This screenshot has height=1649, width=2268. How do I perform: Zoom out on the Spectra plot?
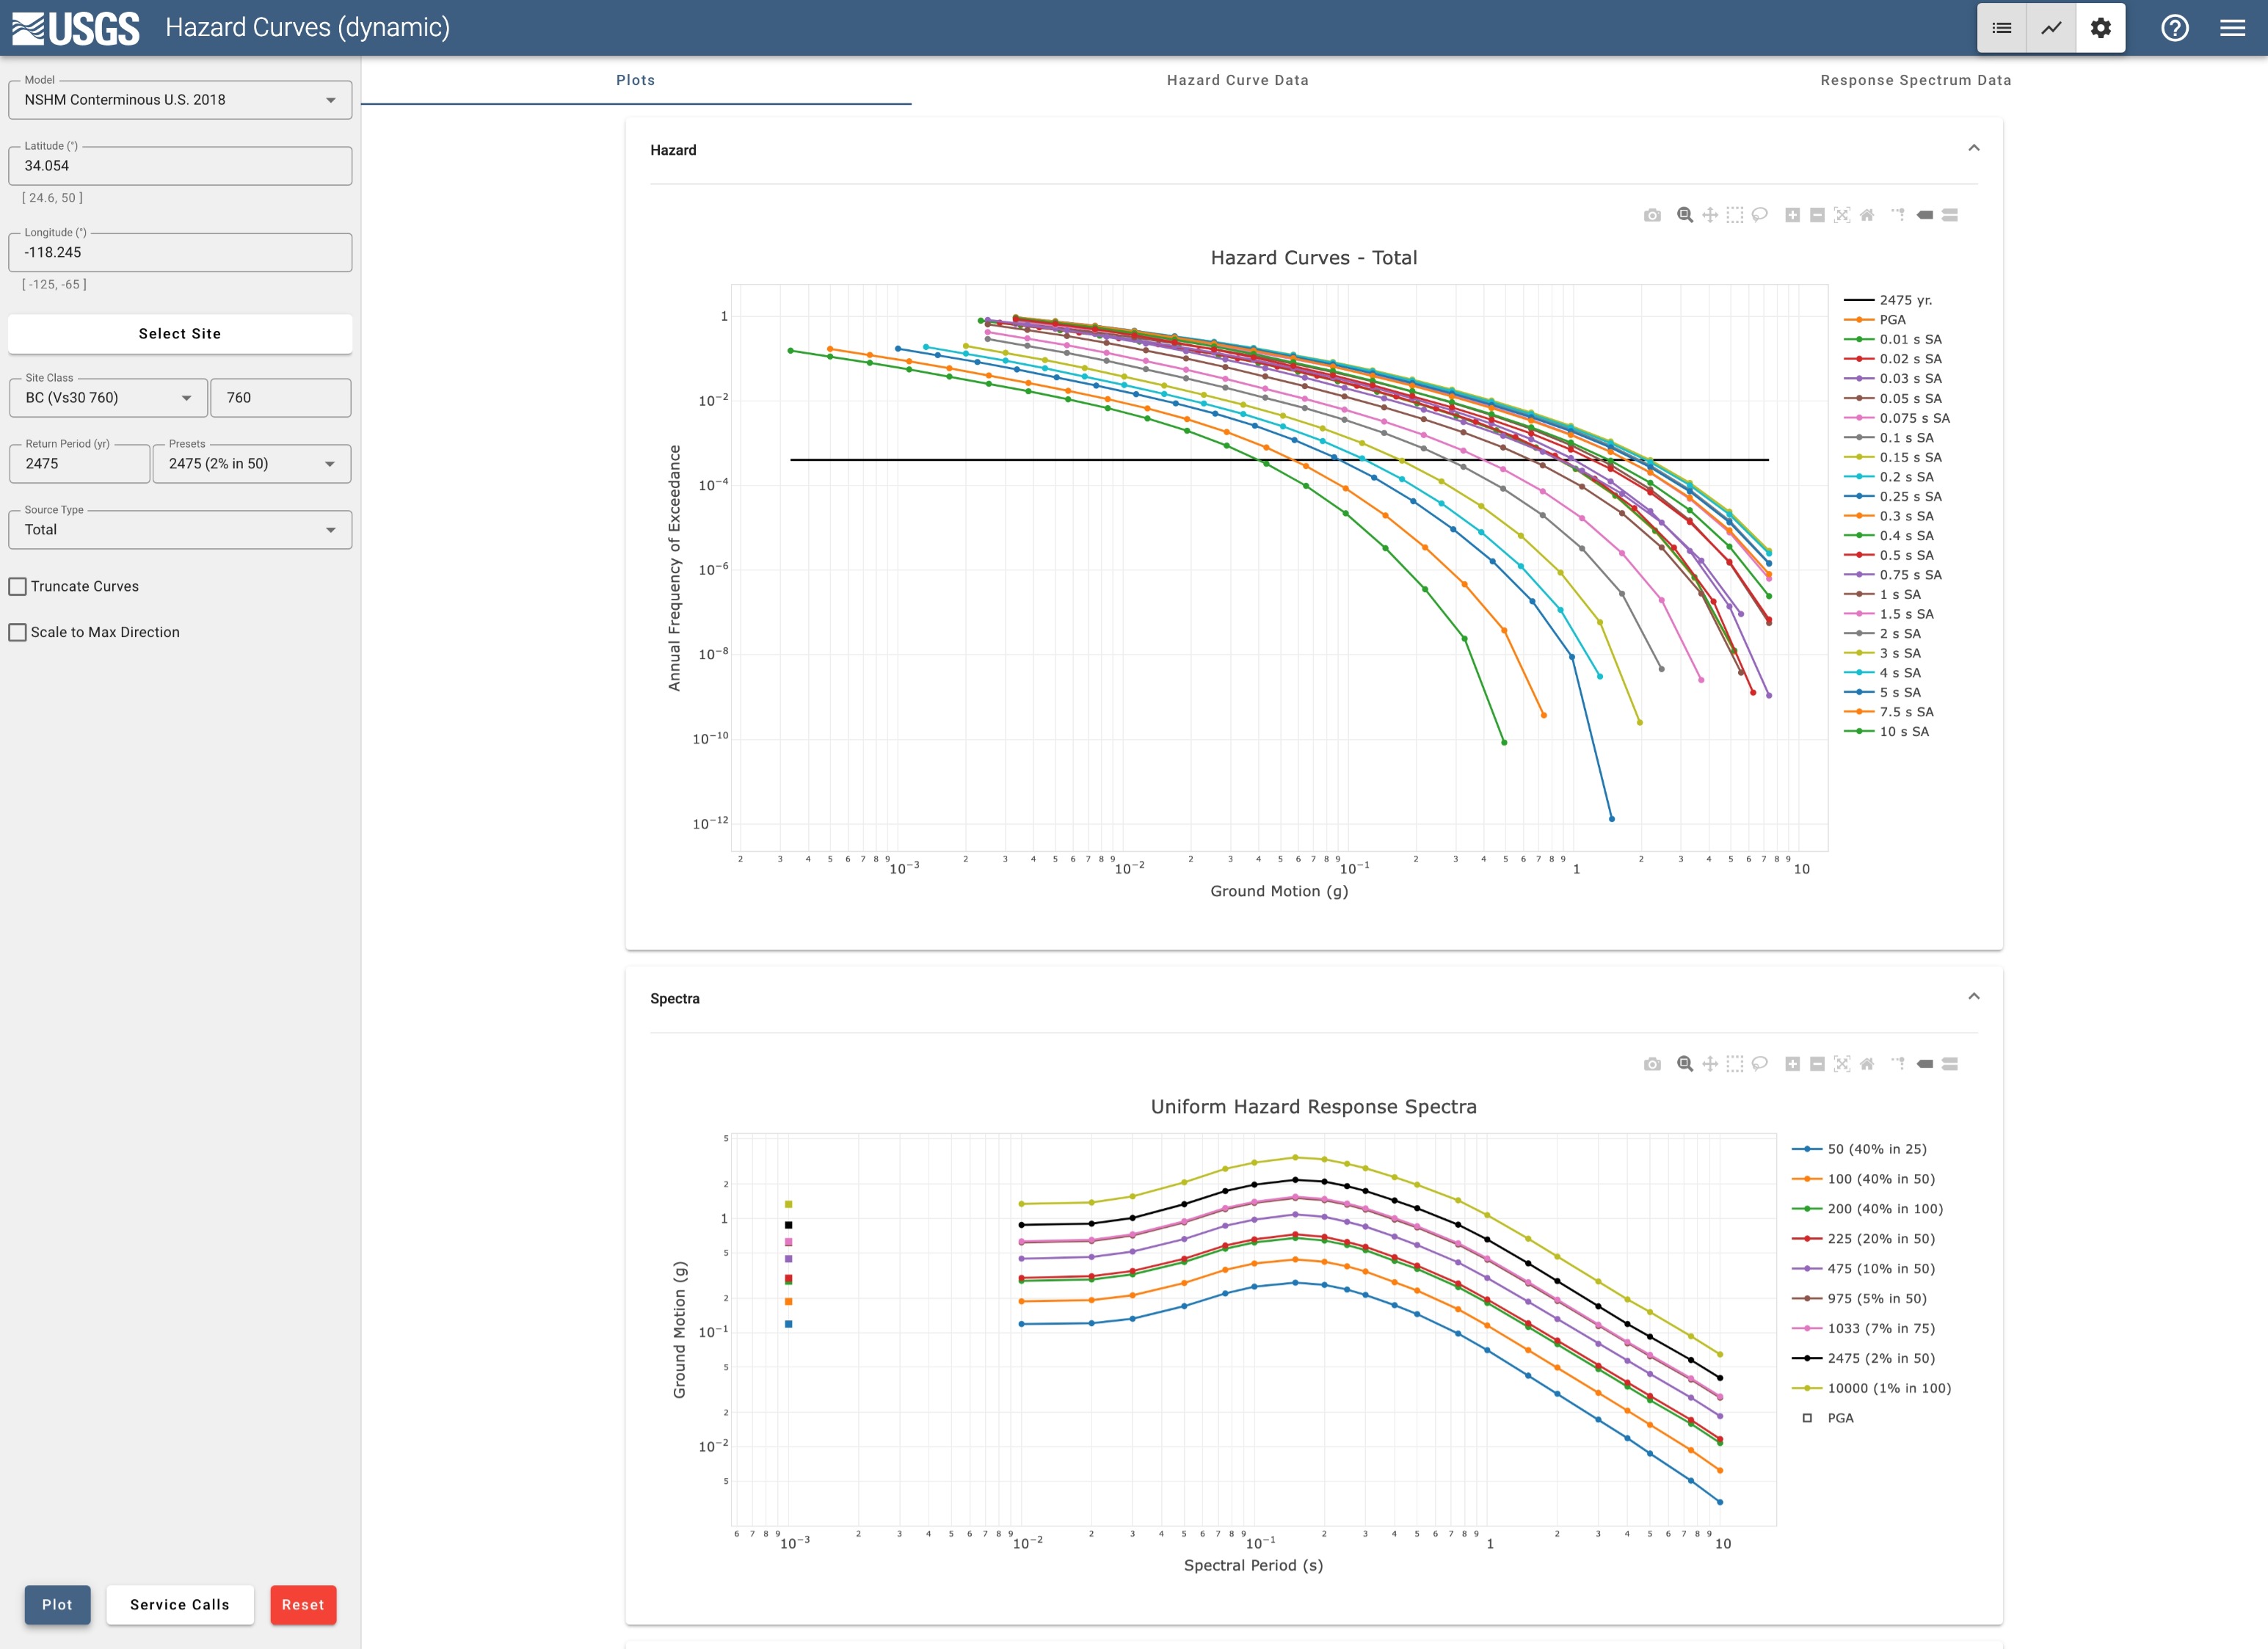click(1817, 1064)
